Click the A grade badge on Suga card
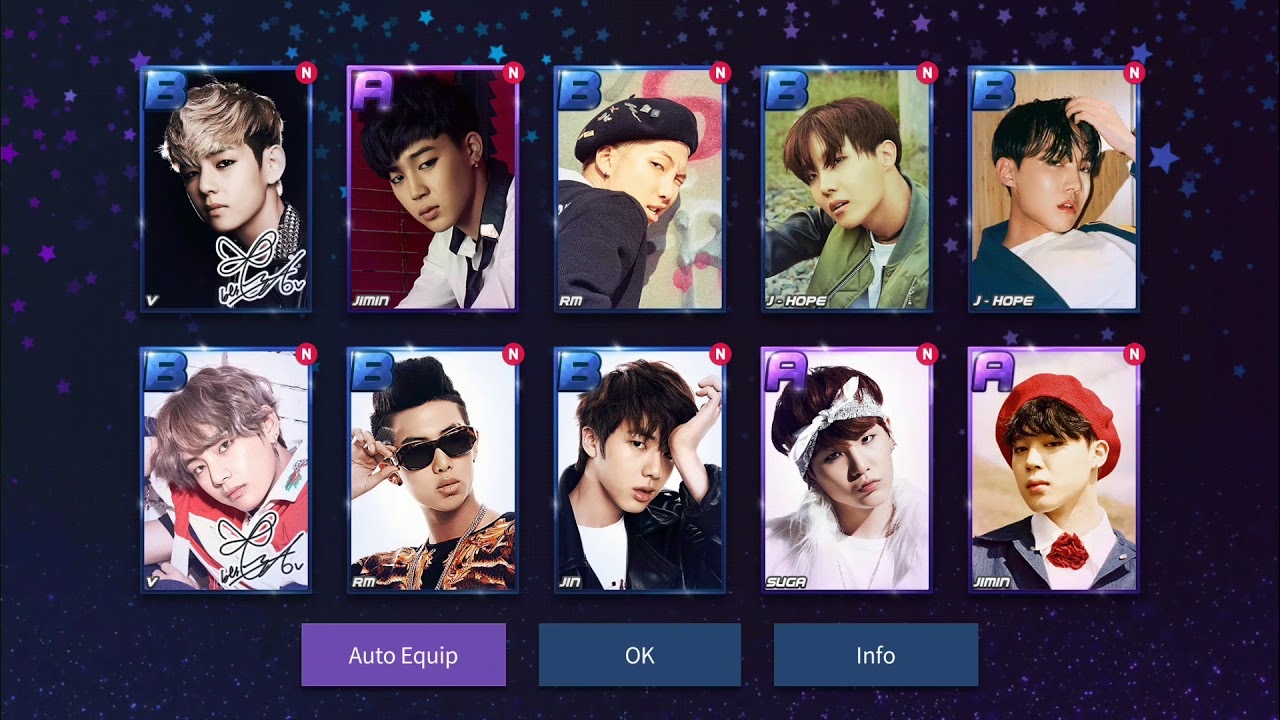The width and height of the screenshot is (1280, 720). [x=785, y=372]
